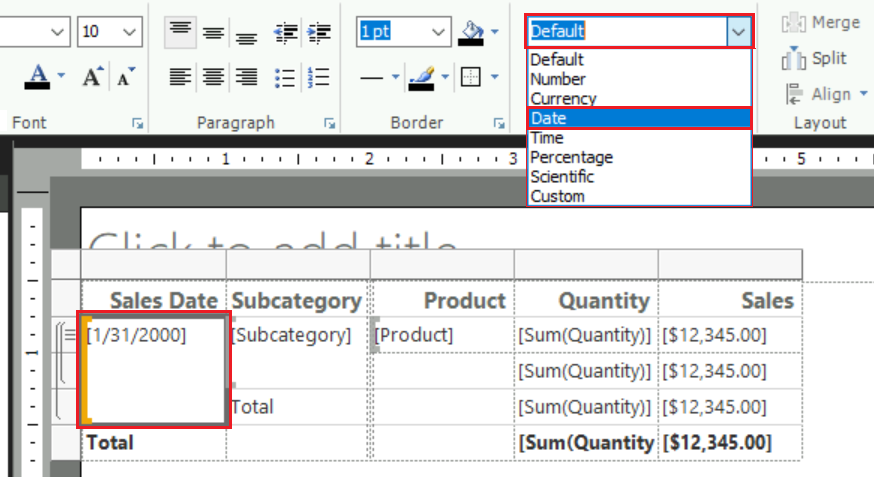This screenshot has height=477, width=874.
Task: Apply numbered list formatting
Action: tap(319, 76)
